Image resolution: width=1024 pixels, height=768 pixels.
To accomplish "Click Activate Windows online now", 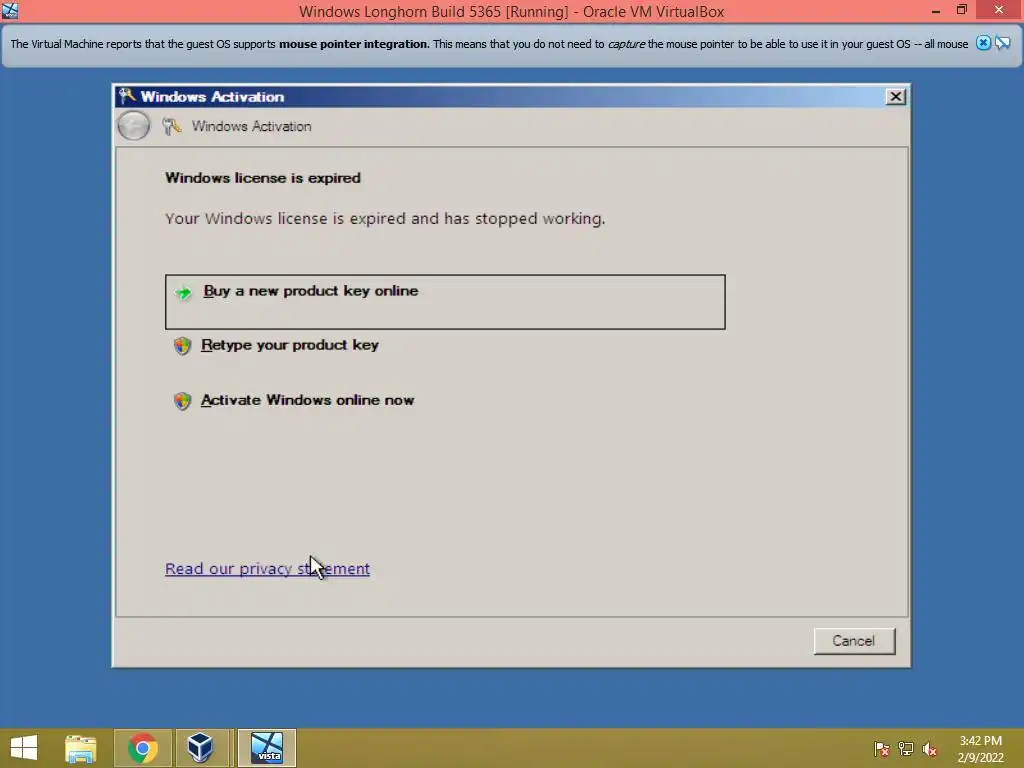I will click(307, 400).
